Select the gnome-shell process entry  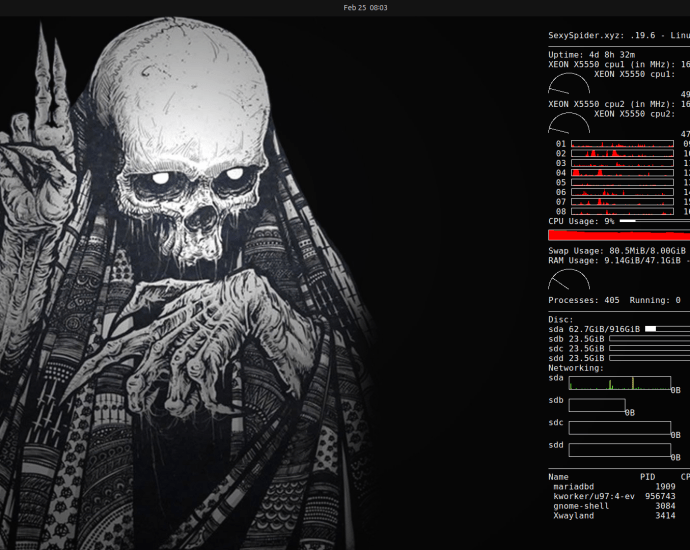(x=579, y=506)
